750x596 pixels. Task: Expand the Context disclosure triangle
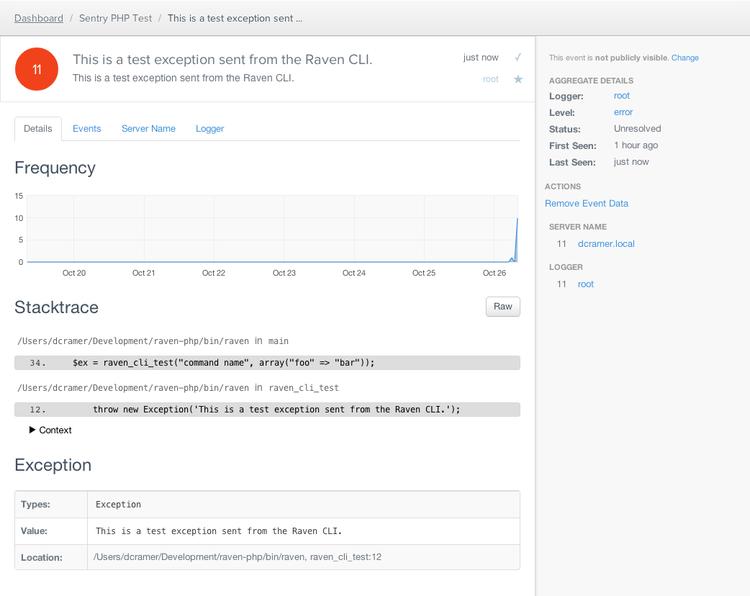[x=32, y=430]
